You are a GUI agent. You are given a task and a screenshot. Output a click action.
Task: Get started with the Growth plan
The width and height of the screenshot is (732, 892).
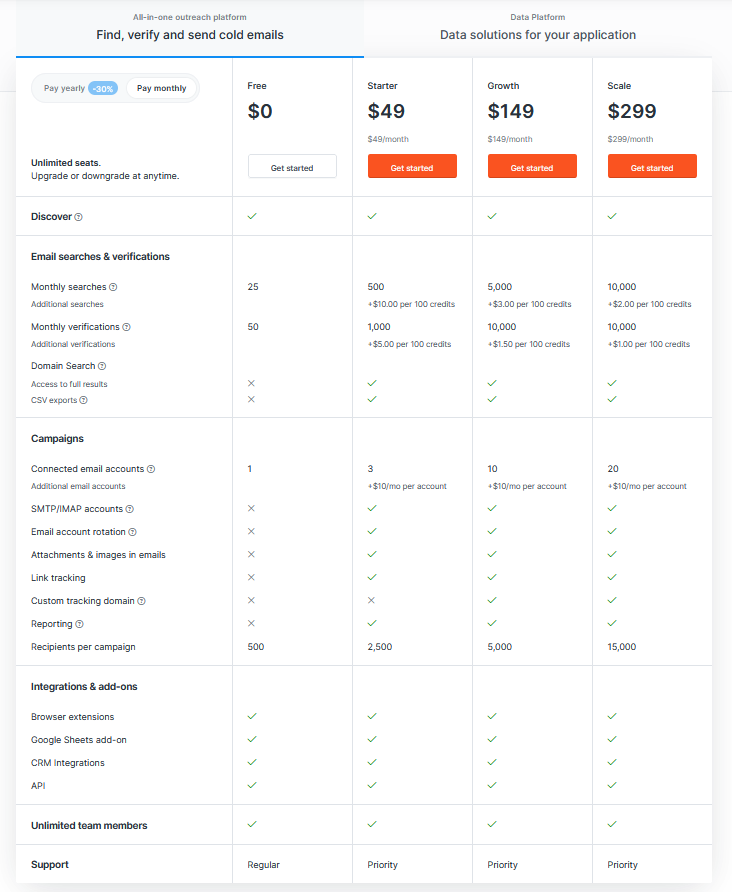(532, 166)
